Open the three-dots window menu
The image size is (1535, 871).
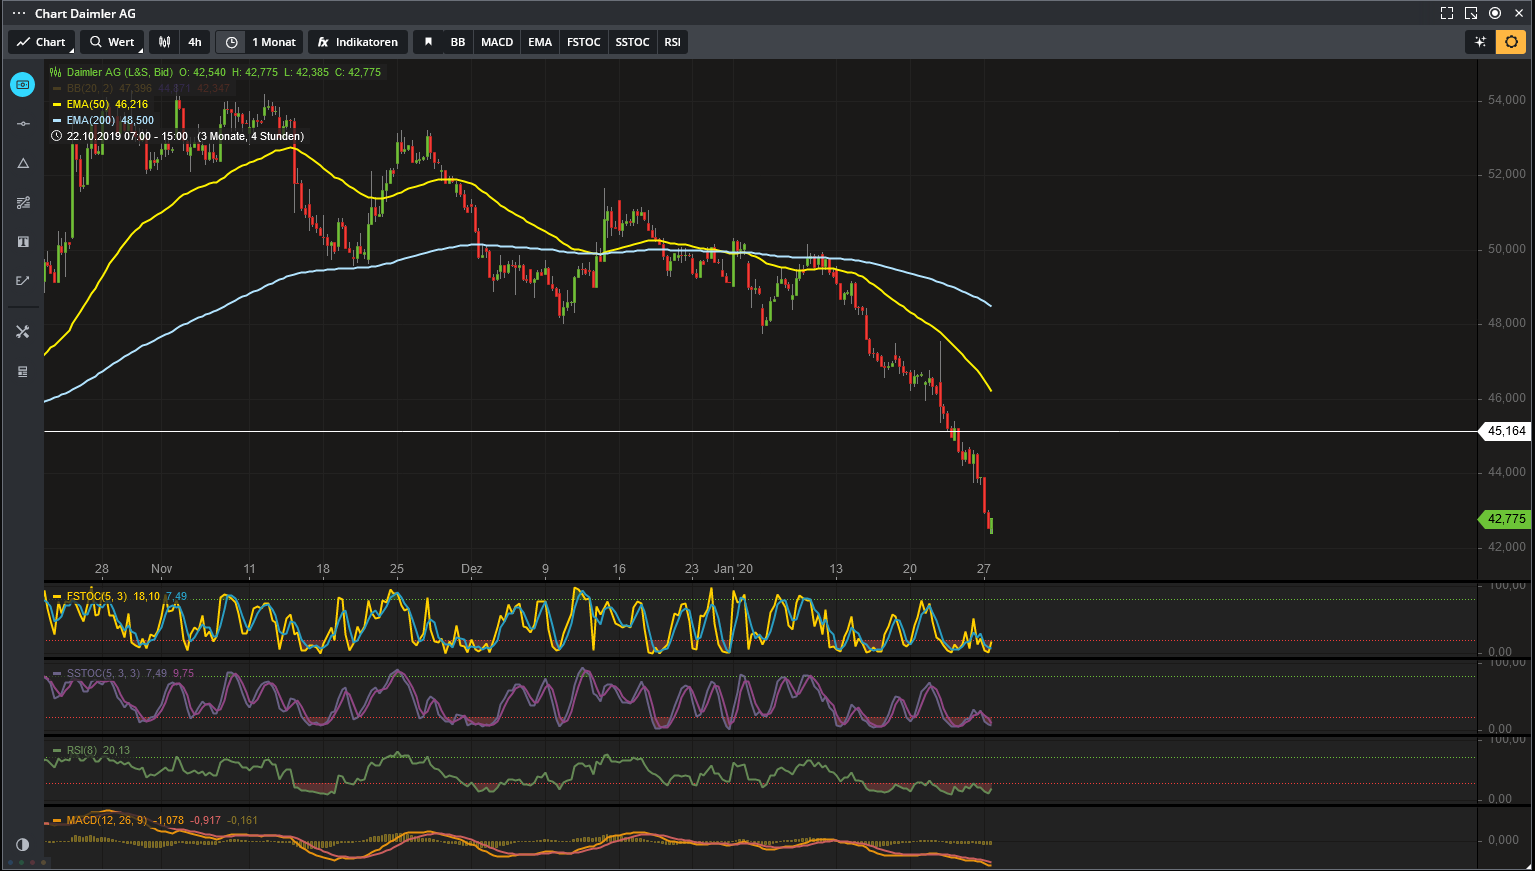[x=19, y=13]
